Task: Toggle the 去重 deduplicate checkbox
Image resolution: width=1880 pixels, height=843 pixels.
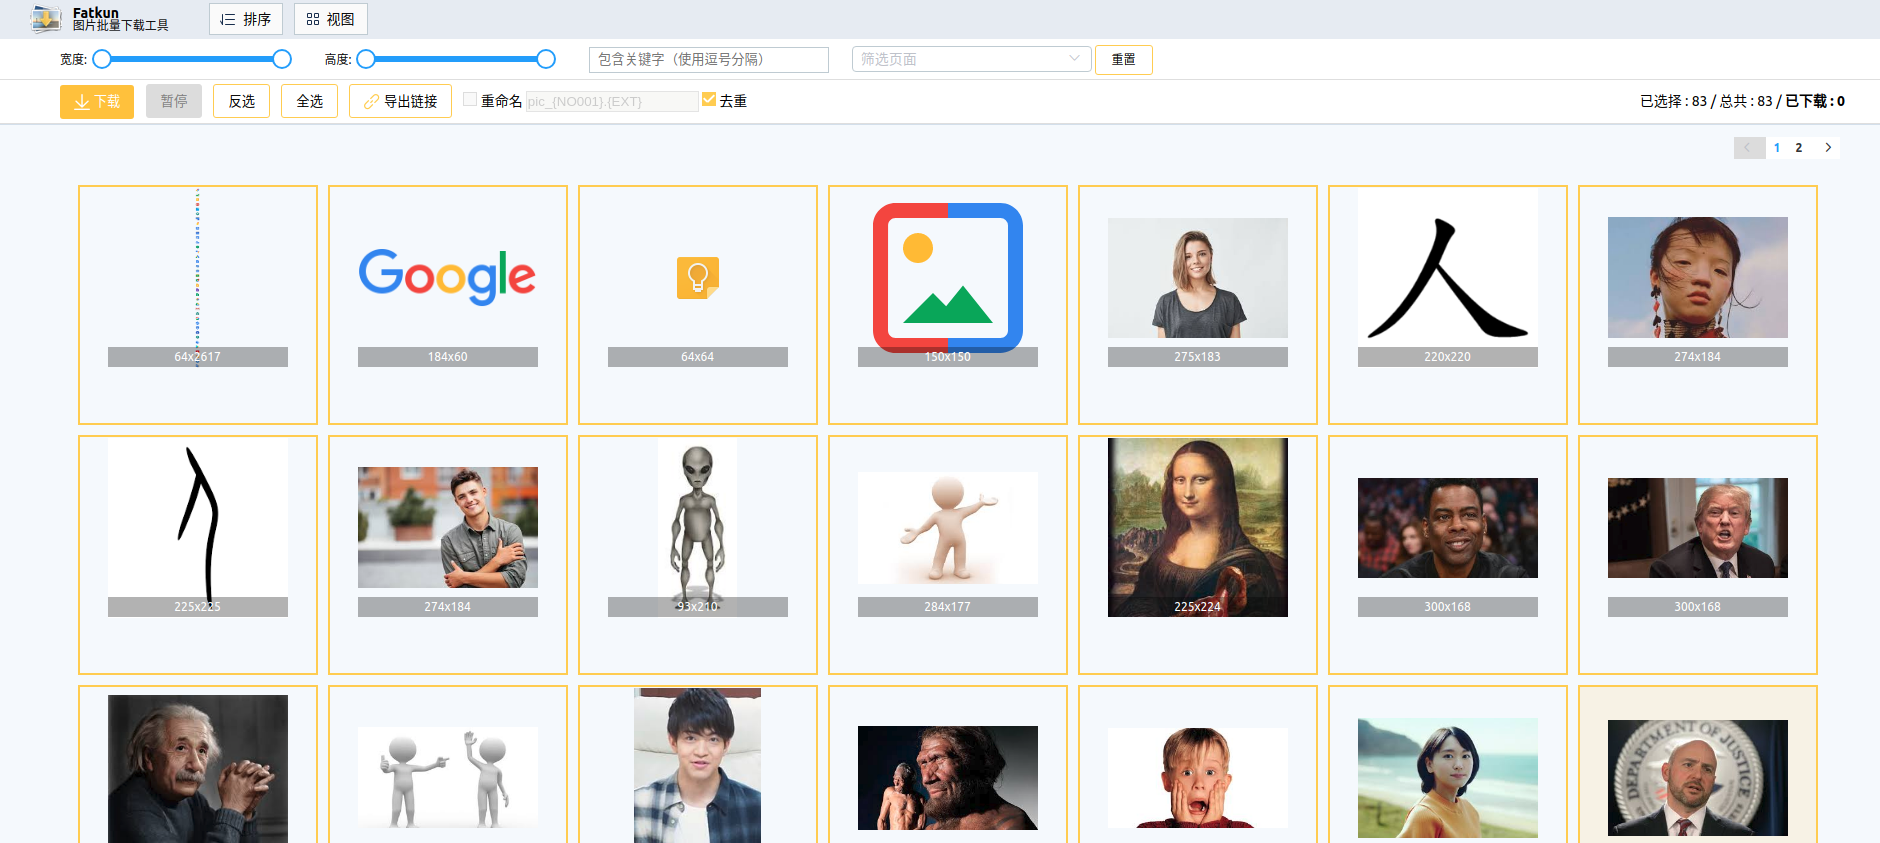Action: 709,99
